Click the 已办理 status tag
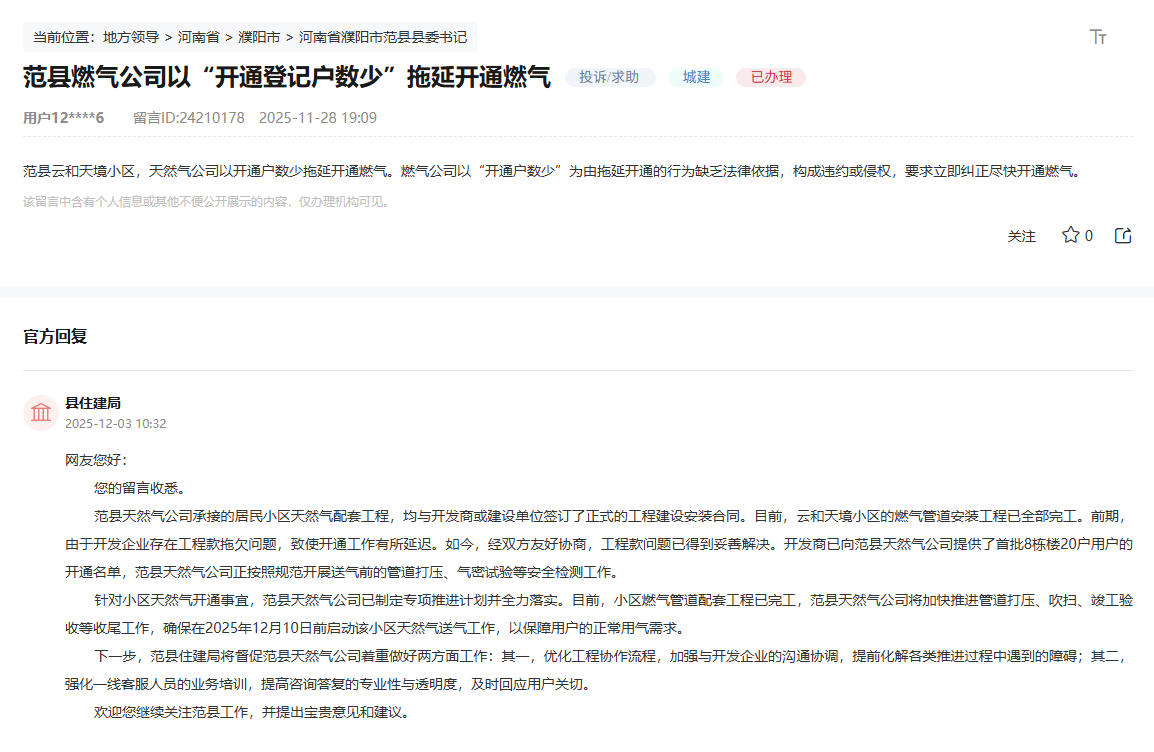 point(770,77)
